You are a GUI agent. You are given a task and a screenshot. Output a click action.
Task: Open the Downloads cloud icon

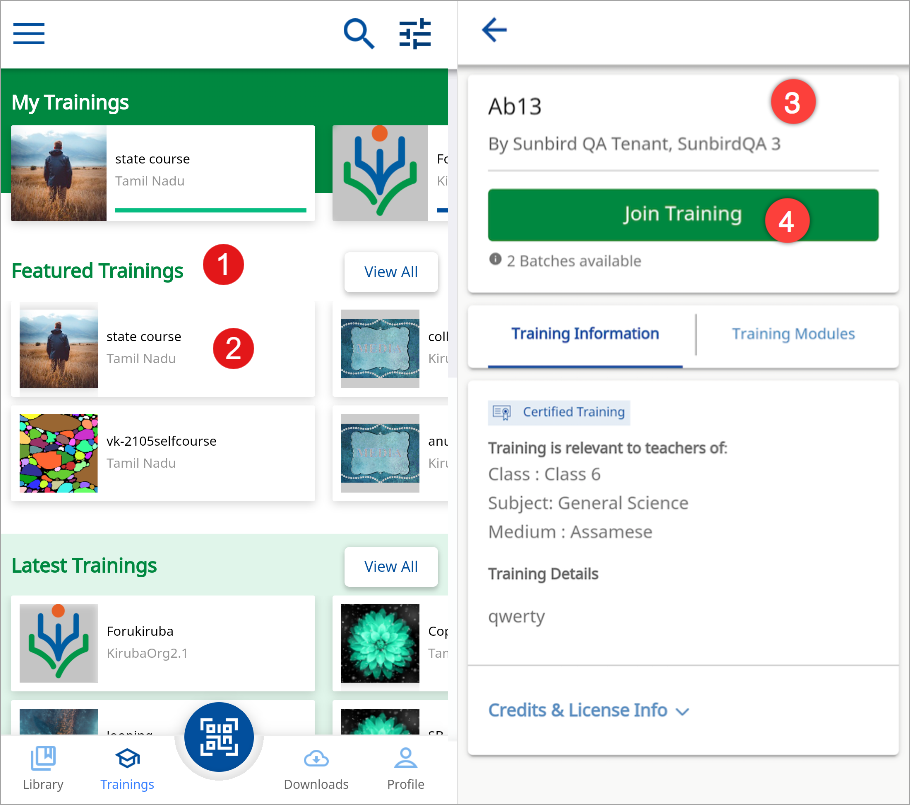(x=316, y=759)
